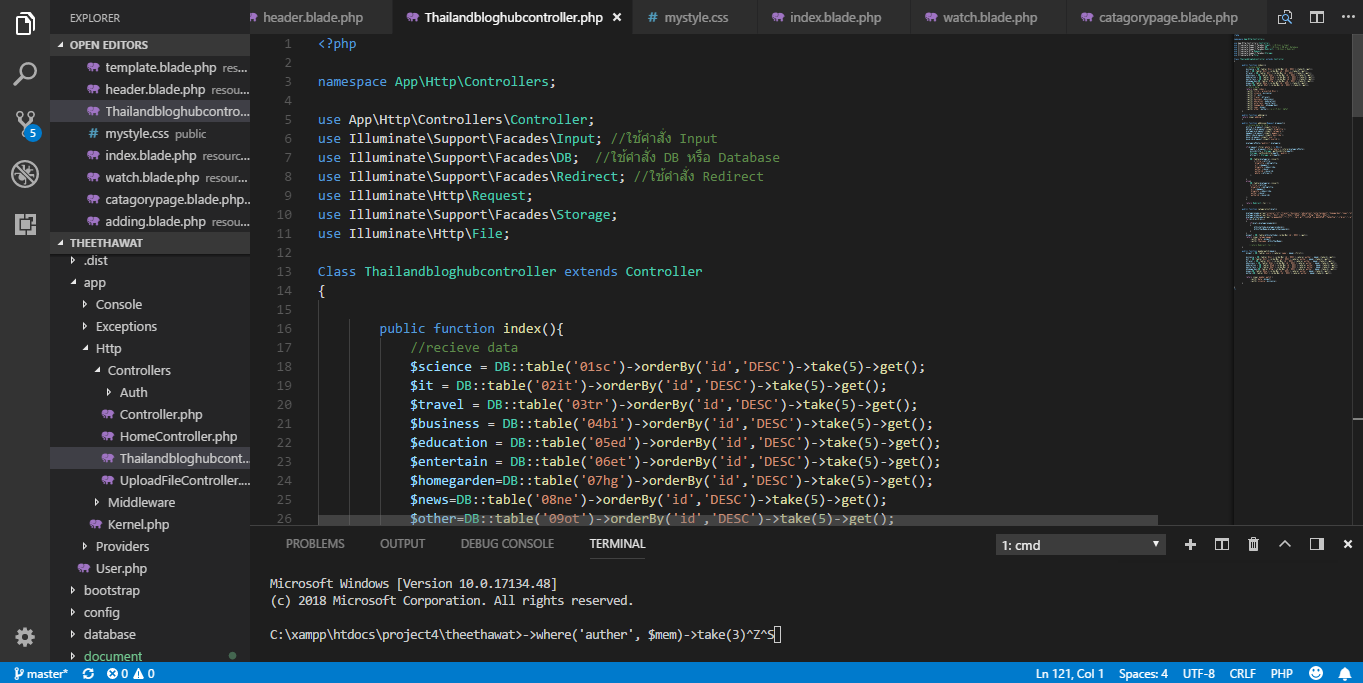Split the editor with split icon
Viewport: 1363px width, 683px height.
click(x=1317, y=17)
